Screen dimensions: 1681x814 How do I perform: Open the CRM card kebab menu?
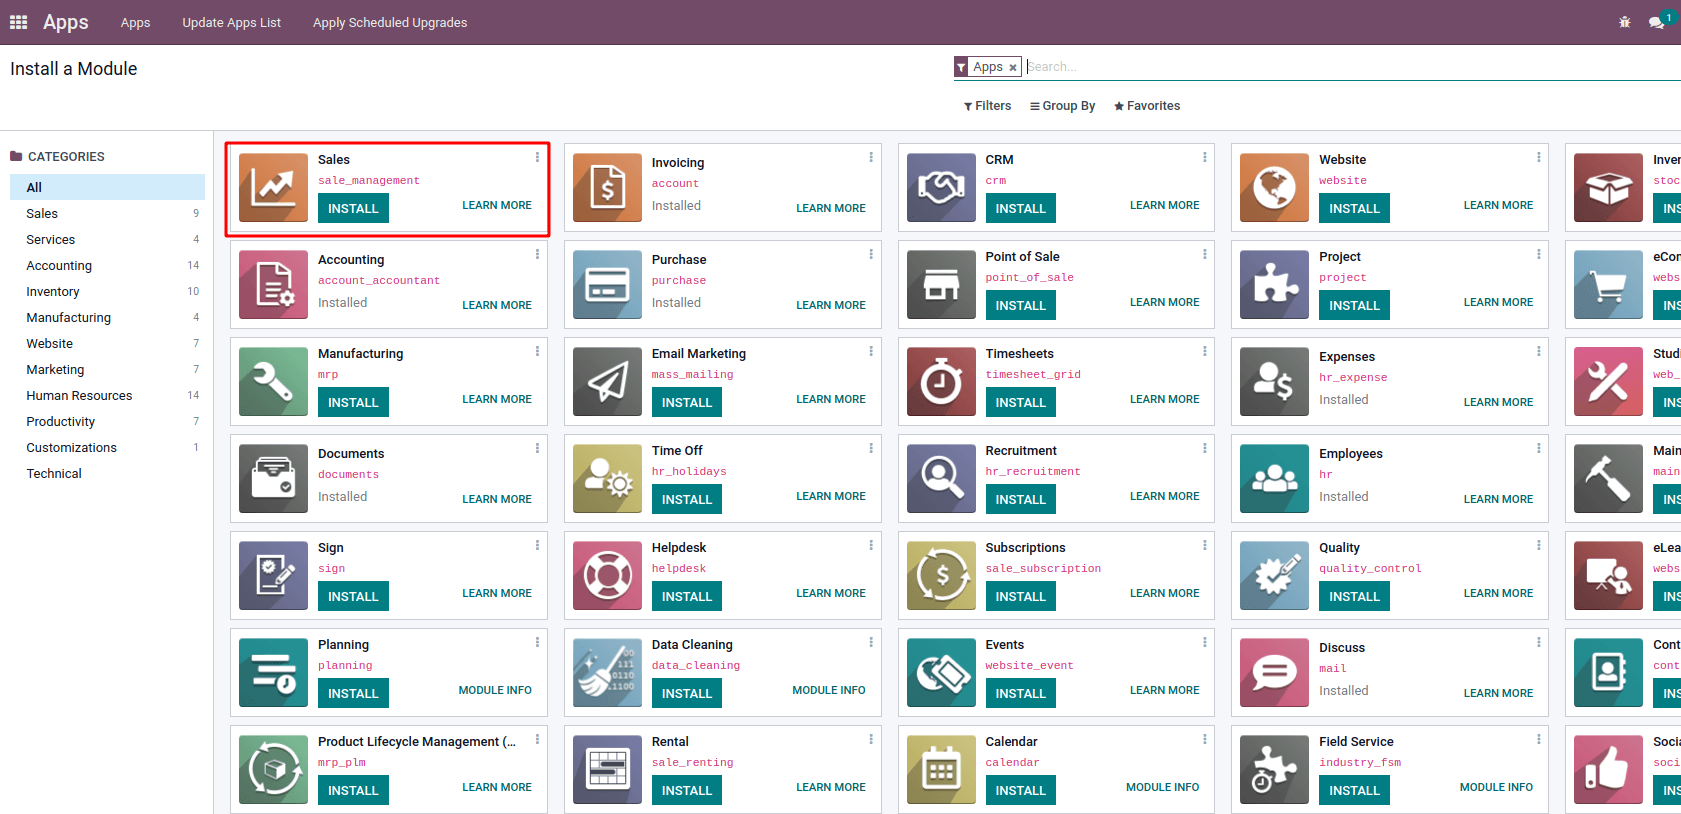[1205, 157]
